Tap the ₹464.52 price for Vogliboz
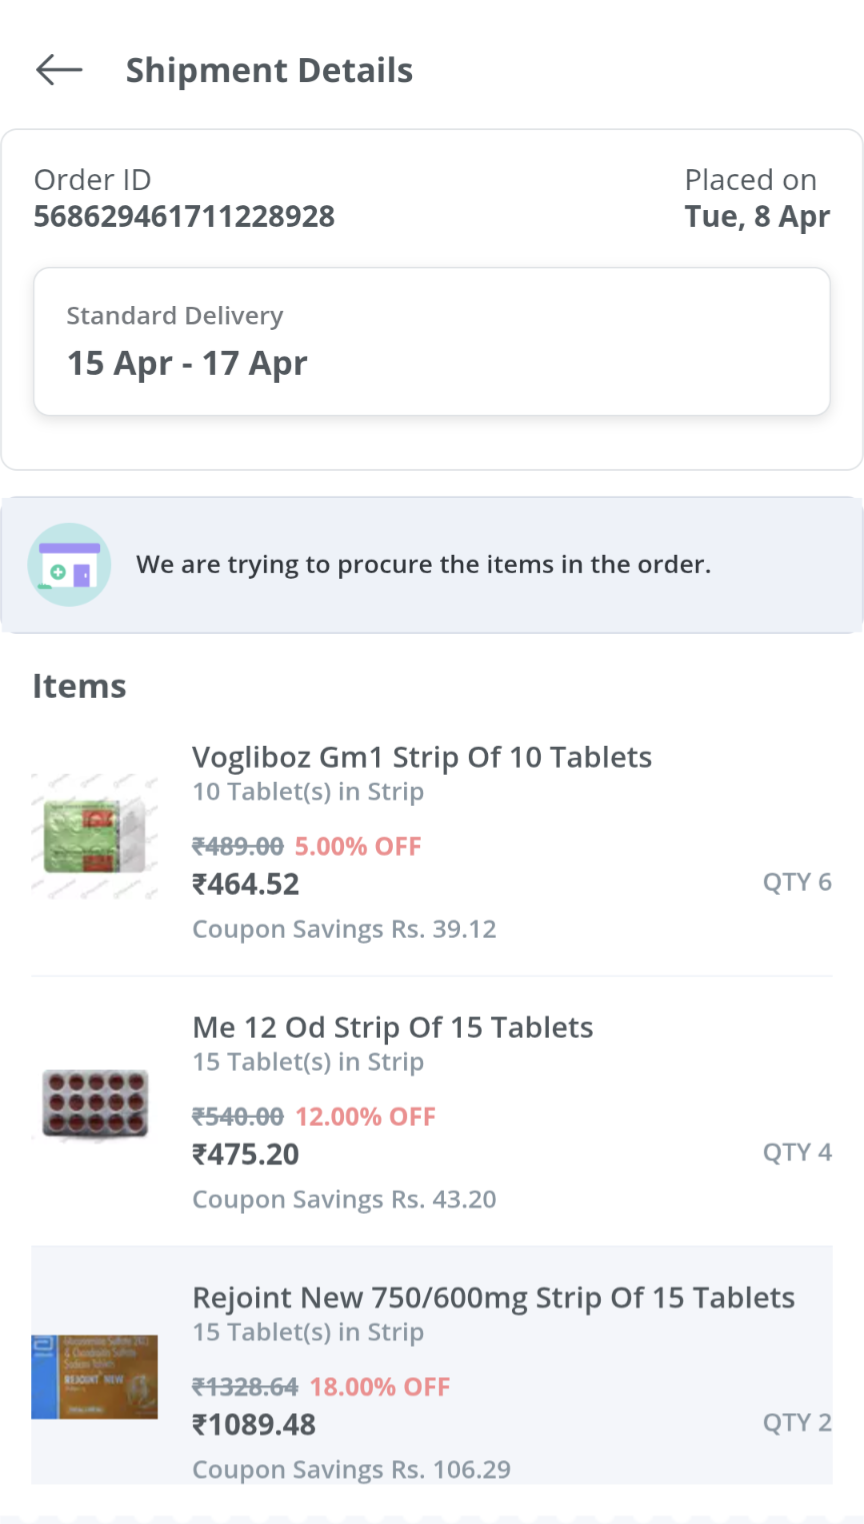This screenshot has height=1524, width=864. click(246, 884)
